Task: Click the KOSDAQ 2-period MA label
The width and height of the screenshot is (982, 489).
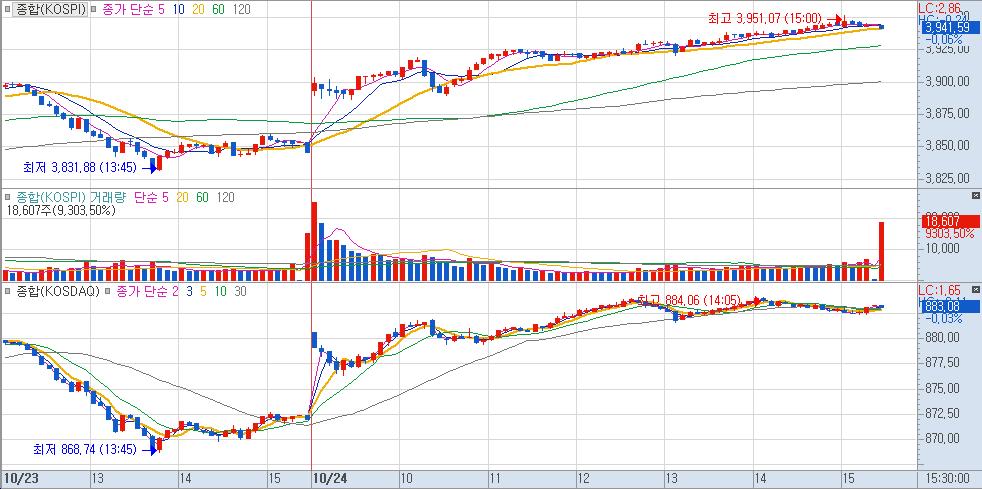Action: (174, 291)
